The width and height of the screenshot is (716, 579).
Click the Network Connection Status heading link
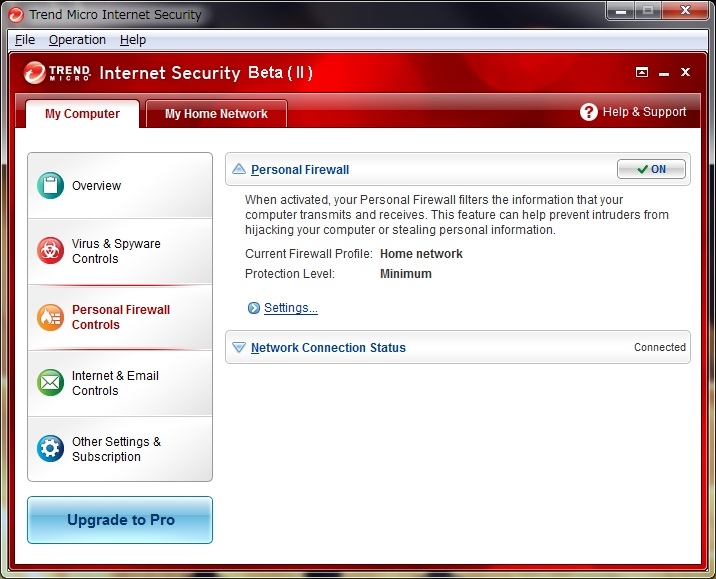tap(328, 348)
